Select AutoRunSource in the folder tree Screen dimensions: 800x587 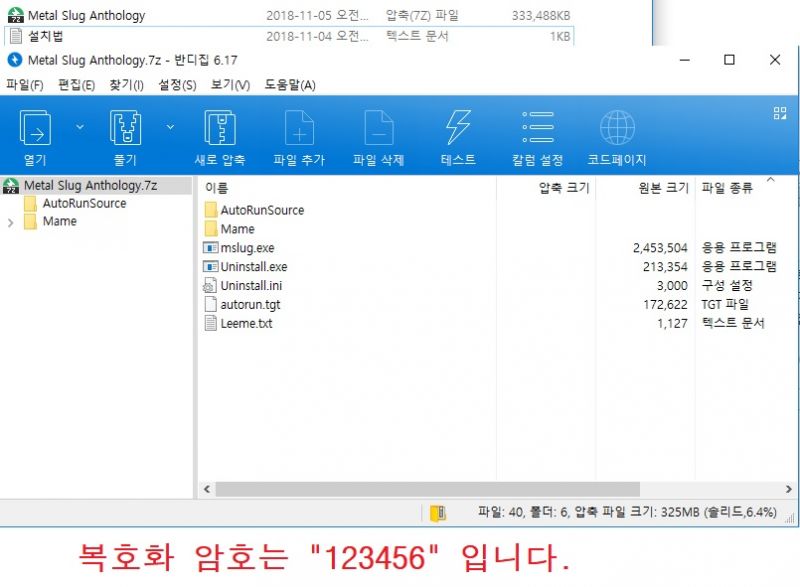[84, 203]
